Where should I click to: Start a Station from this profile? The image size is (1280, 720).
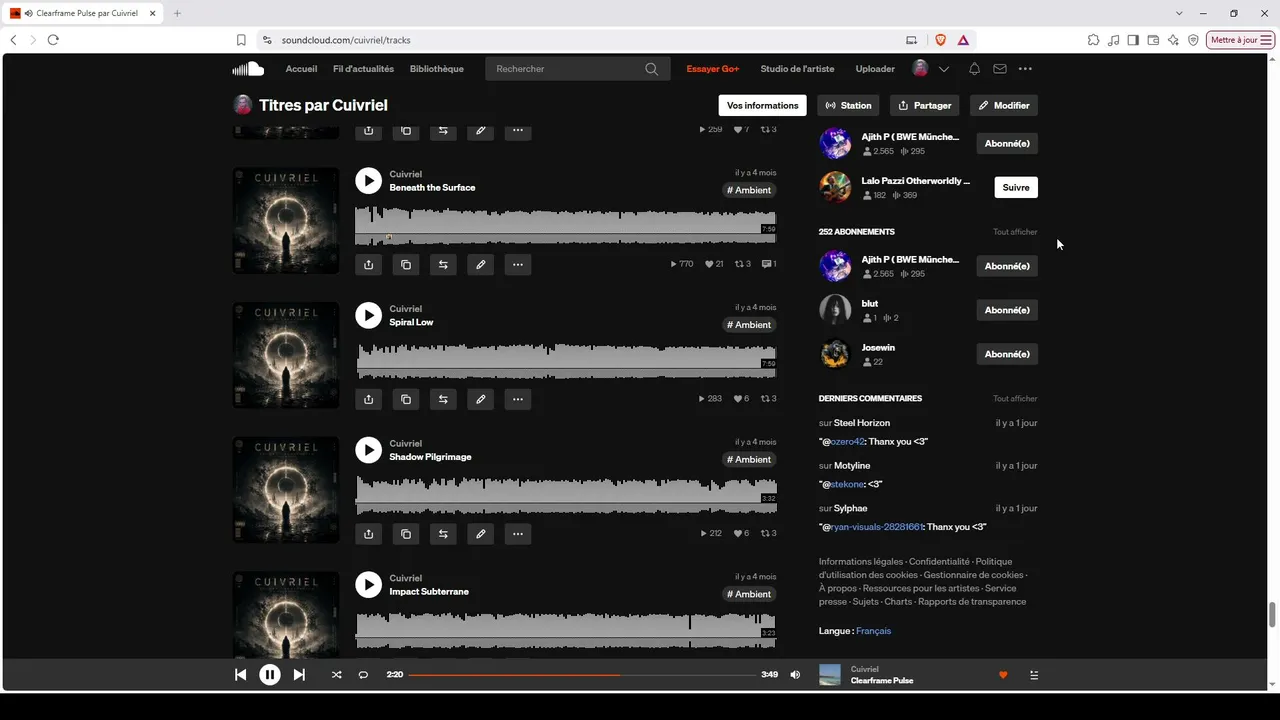tap(848, 105)
